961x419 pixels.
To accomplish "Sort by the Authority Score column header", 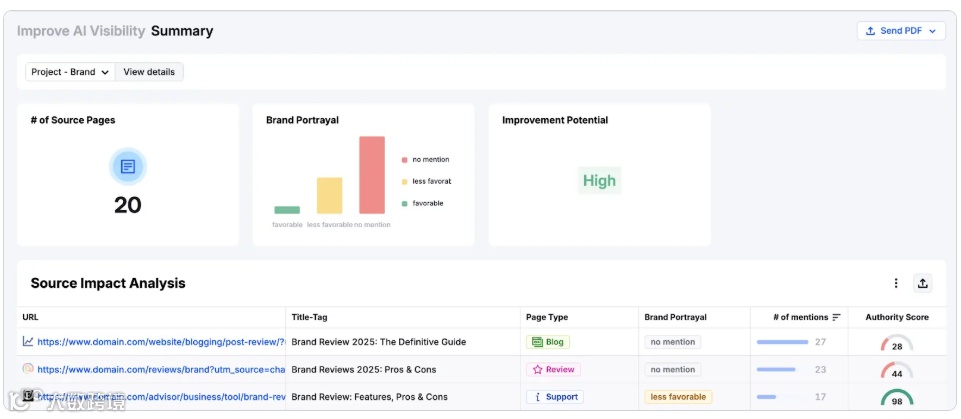I will [897, 317].
